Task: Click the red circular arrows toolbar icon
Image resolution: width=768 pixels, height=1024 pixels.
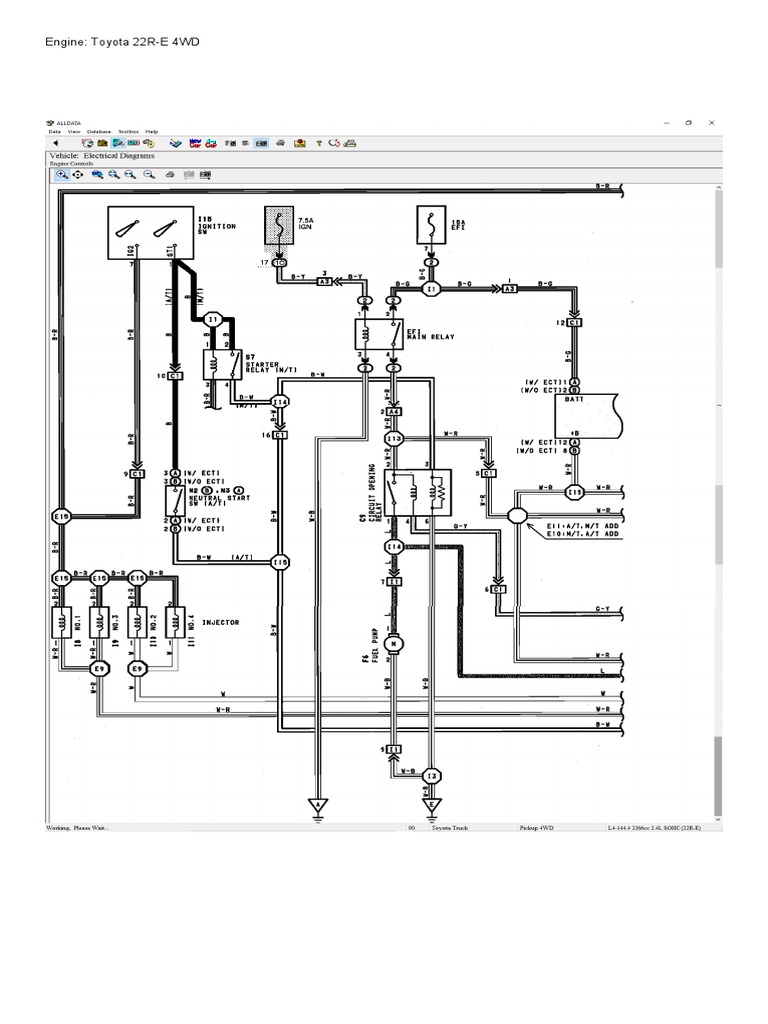Action: pyautogui.click(x=334, y=143)
